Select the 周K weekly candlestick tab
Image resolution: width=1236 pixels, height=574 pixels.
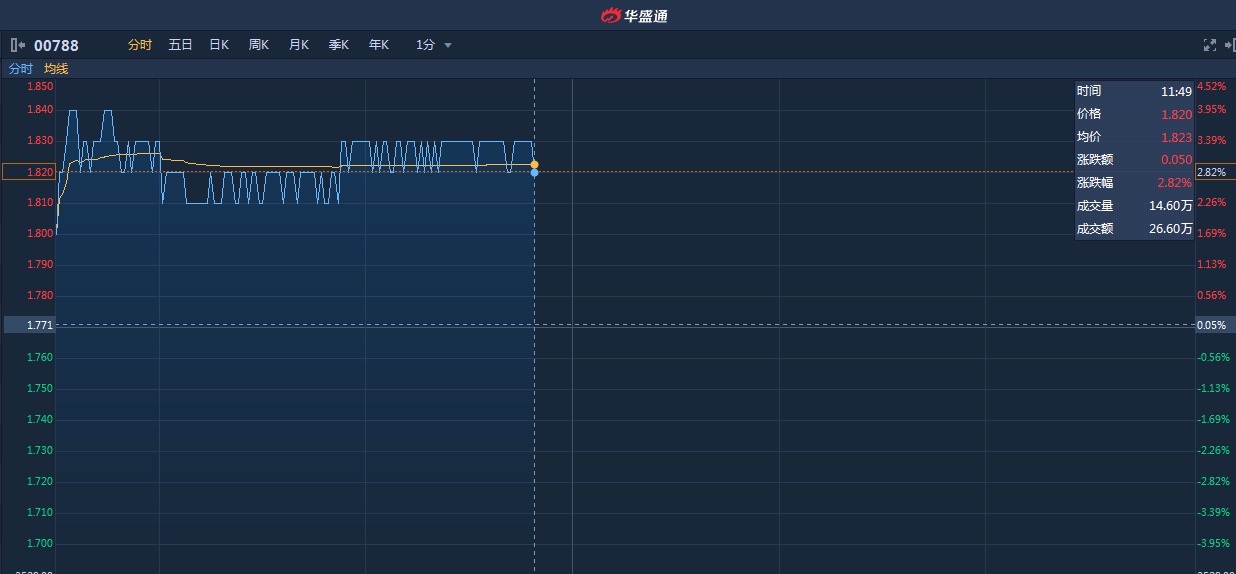click(259, 45)
